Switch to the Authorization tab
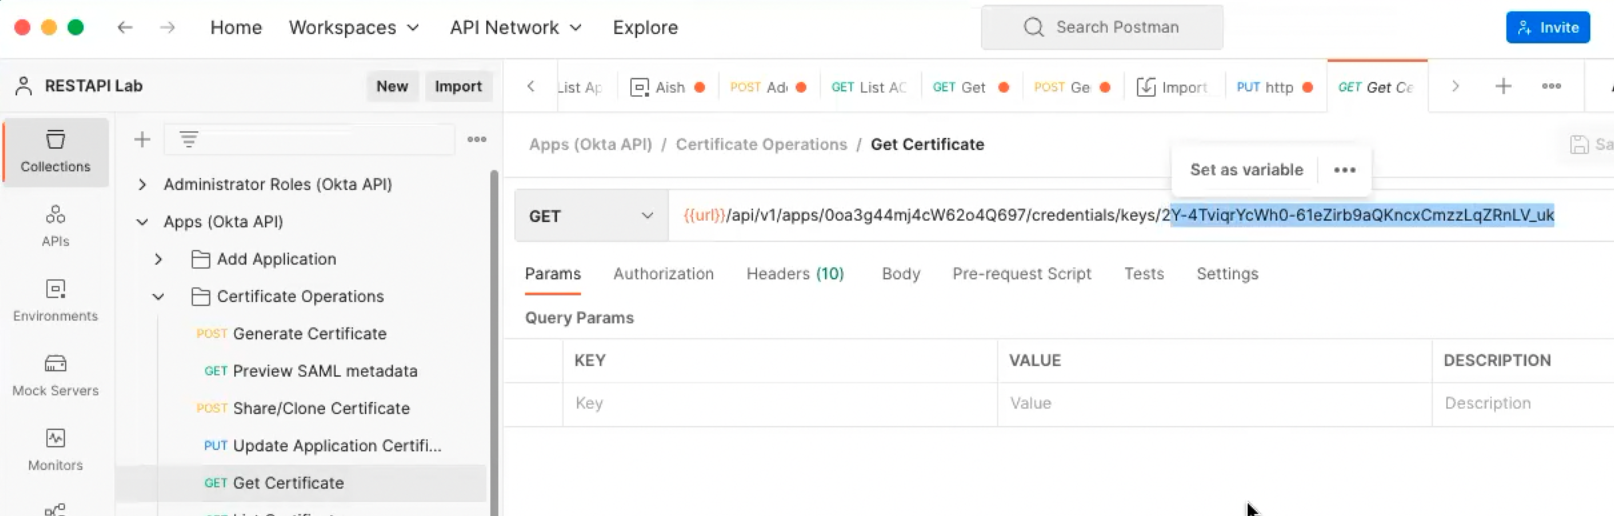The width and height of the screenshot is (1614, 516). pyautogui.click(x=663, y=274)
